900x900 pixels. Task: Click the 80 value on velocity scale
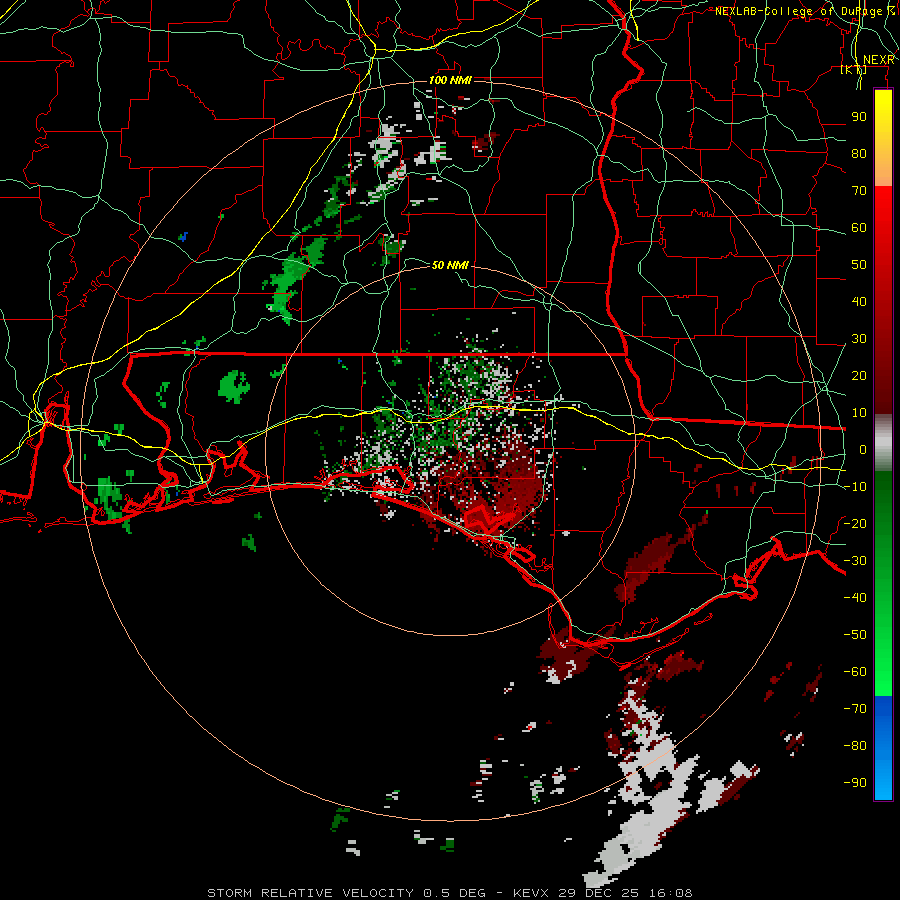859,154
